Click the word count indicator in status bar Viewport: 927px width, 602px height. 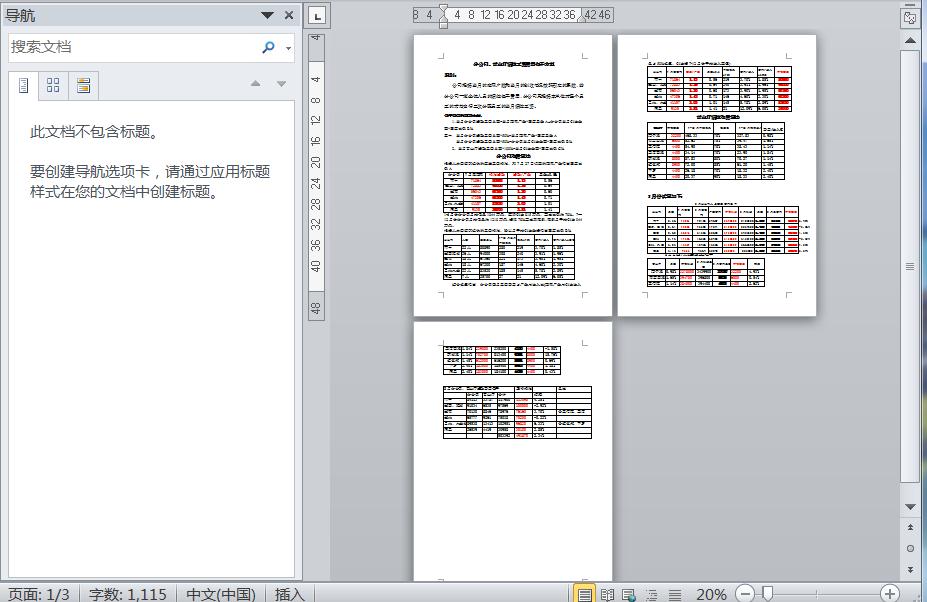point(127,594)
